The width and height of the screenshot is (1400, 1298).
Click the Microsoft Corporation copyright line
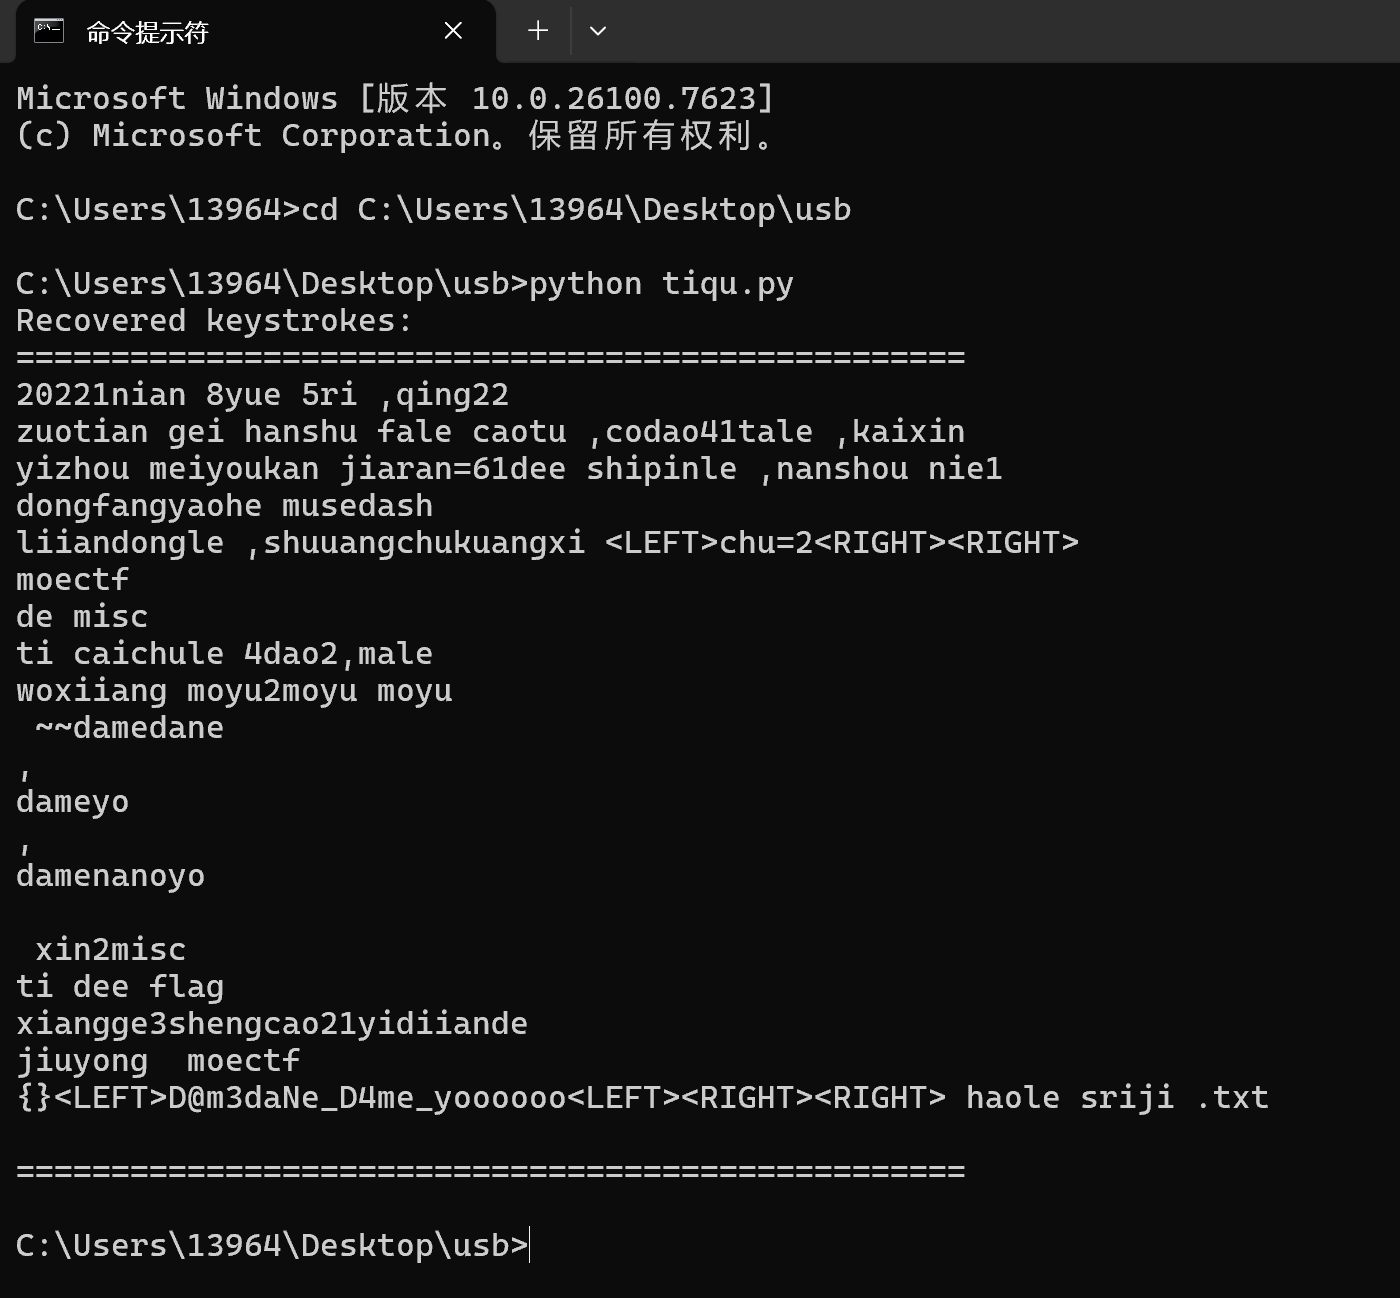pyautogui.click(x=395, y=136)
